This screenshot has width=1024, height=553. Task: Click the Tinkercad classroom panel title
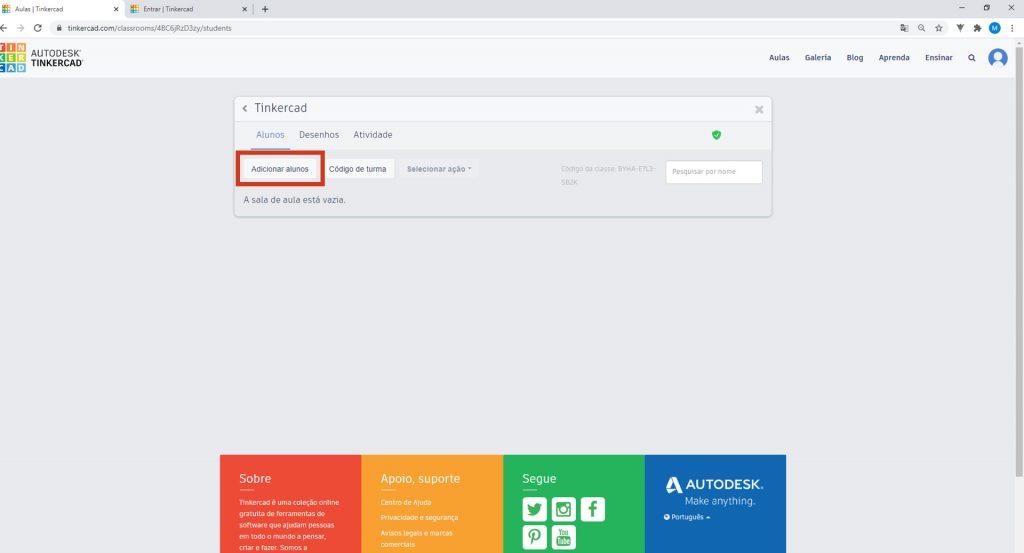[x=280, y=108]
